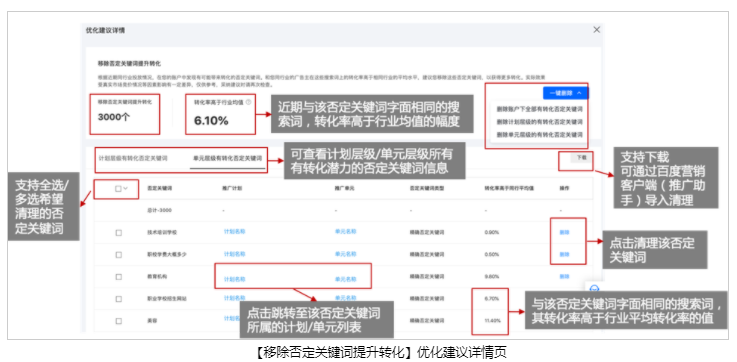Click 删除 for 职校学费大概多少 row
The width and height of the screenshot is (737, 362).
point(564,254)
